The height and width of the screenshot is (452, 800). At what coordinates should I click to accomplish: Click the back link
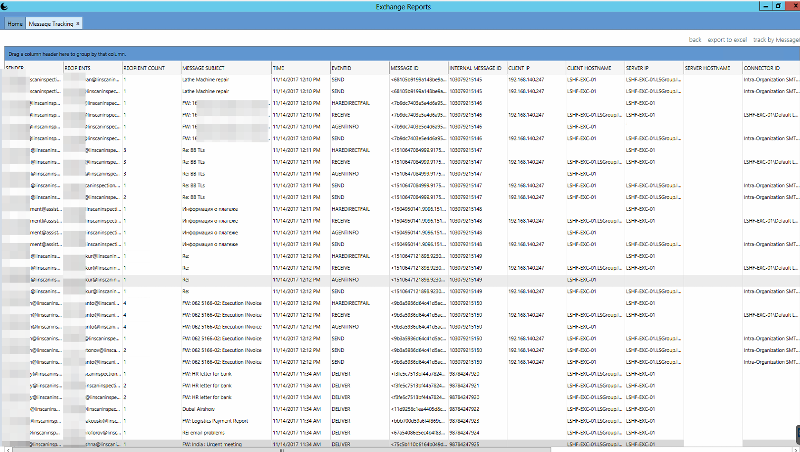click(x=695, y=38)
